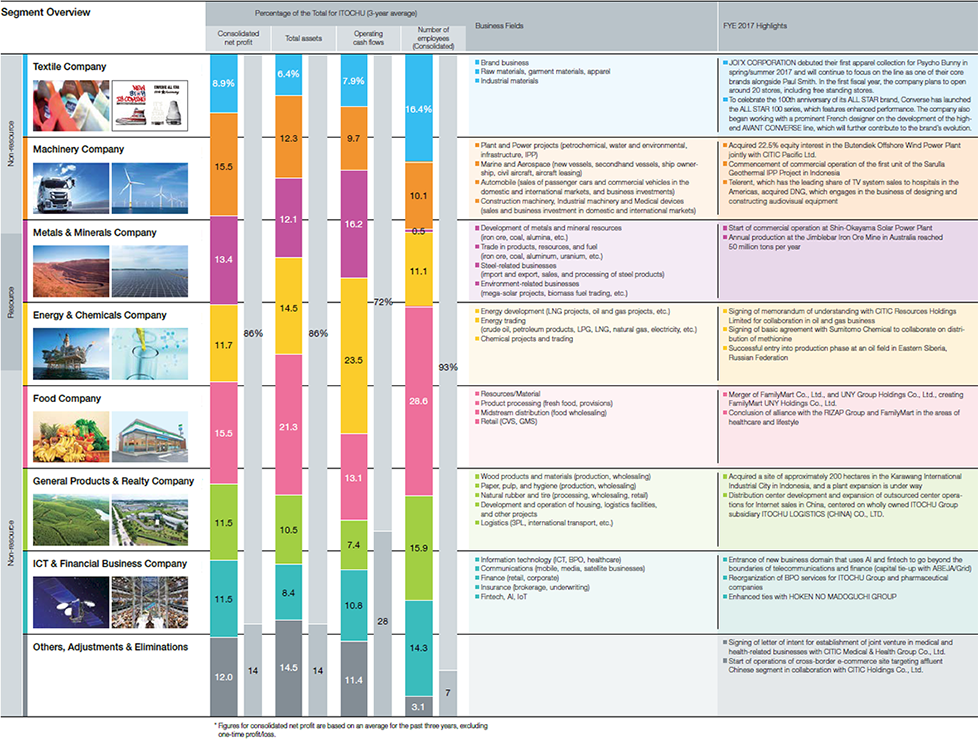Select the Energy & Chemicals Company heading
This screenshot has height=740, width=978.
99,315
